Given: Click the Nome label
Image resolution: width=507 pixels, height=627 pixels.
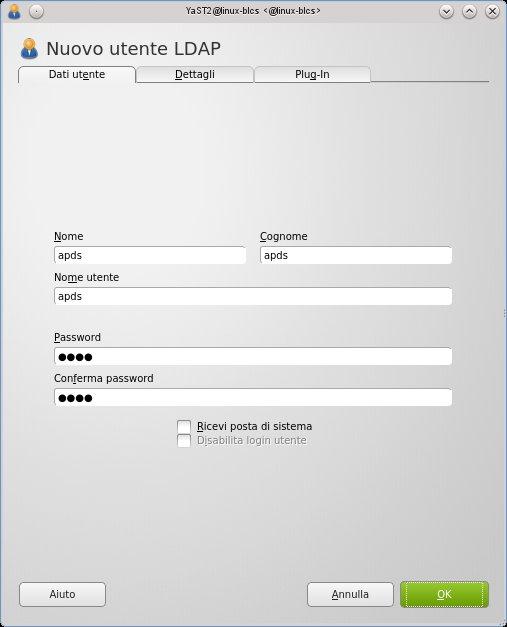Looking at the screenshot, I should coord(68,236).
